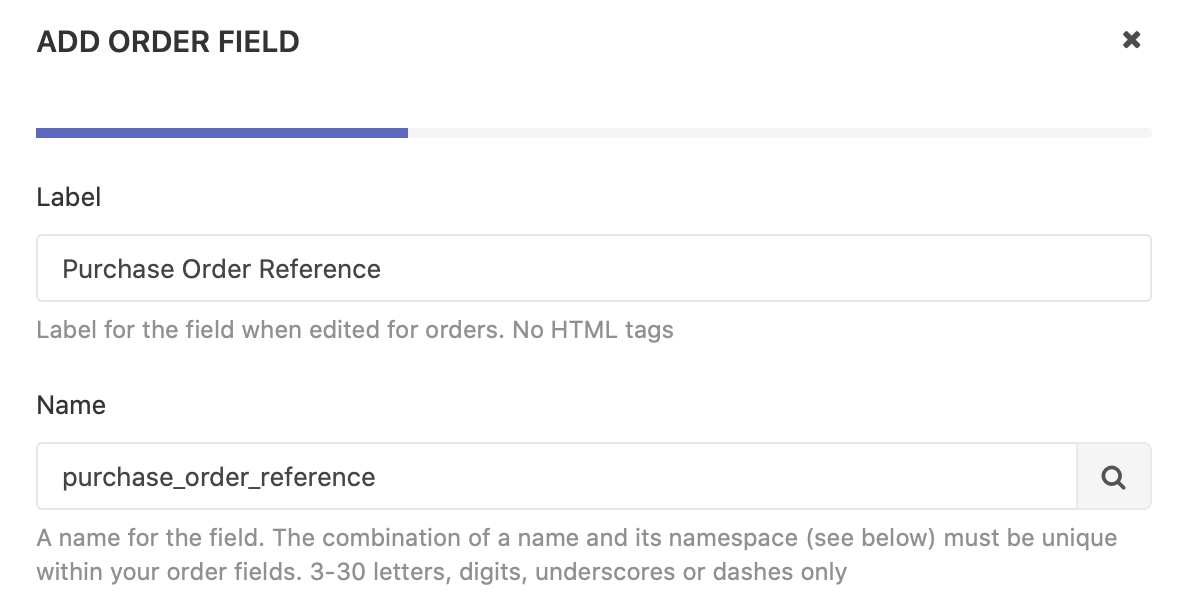
Task: Click the "No HTML tags" hint text
Action: tap(593, 330)
